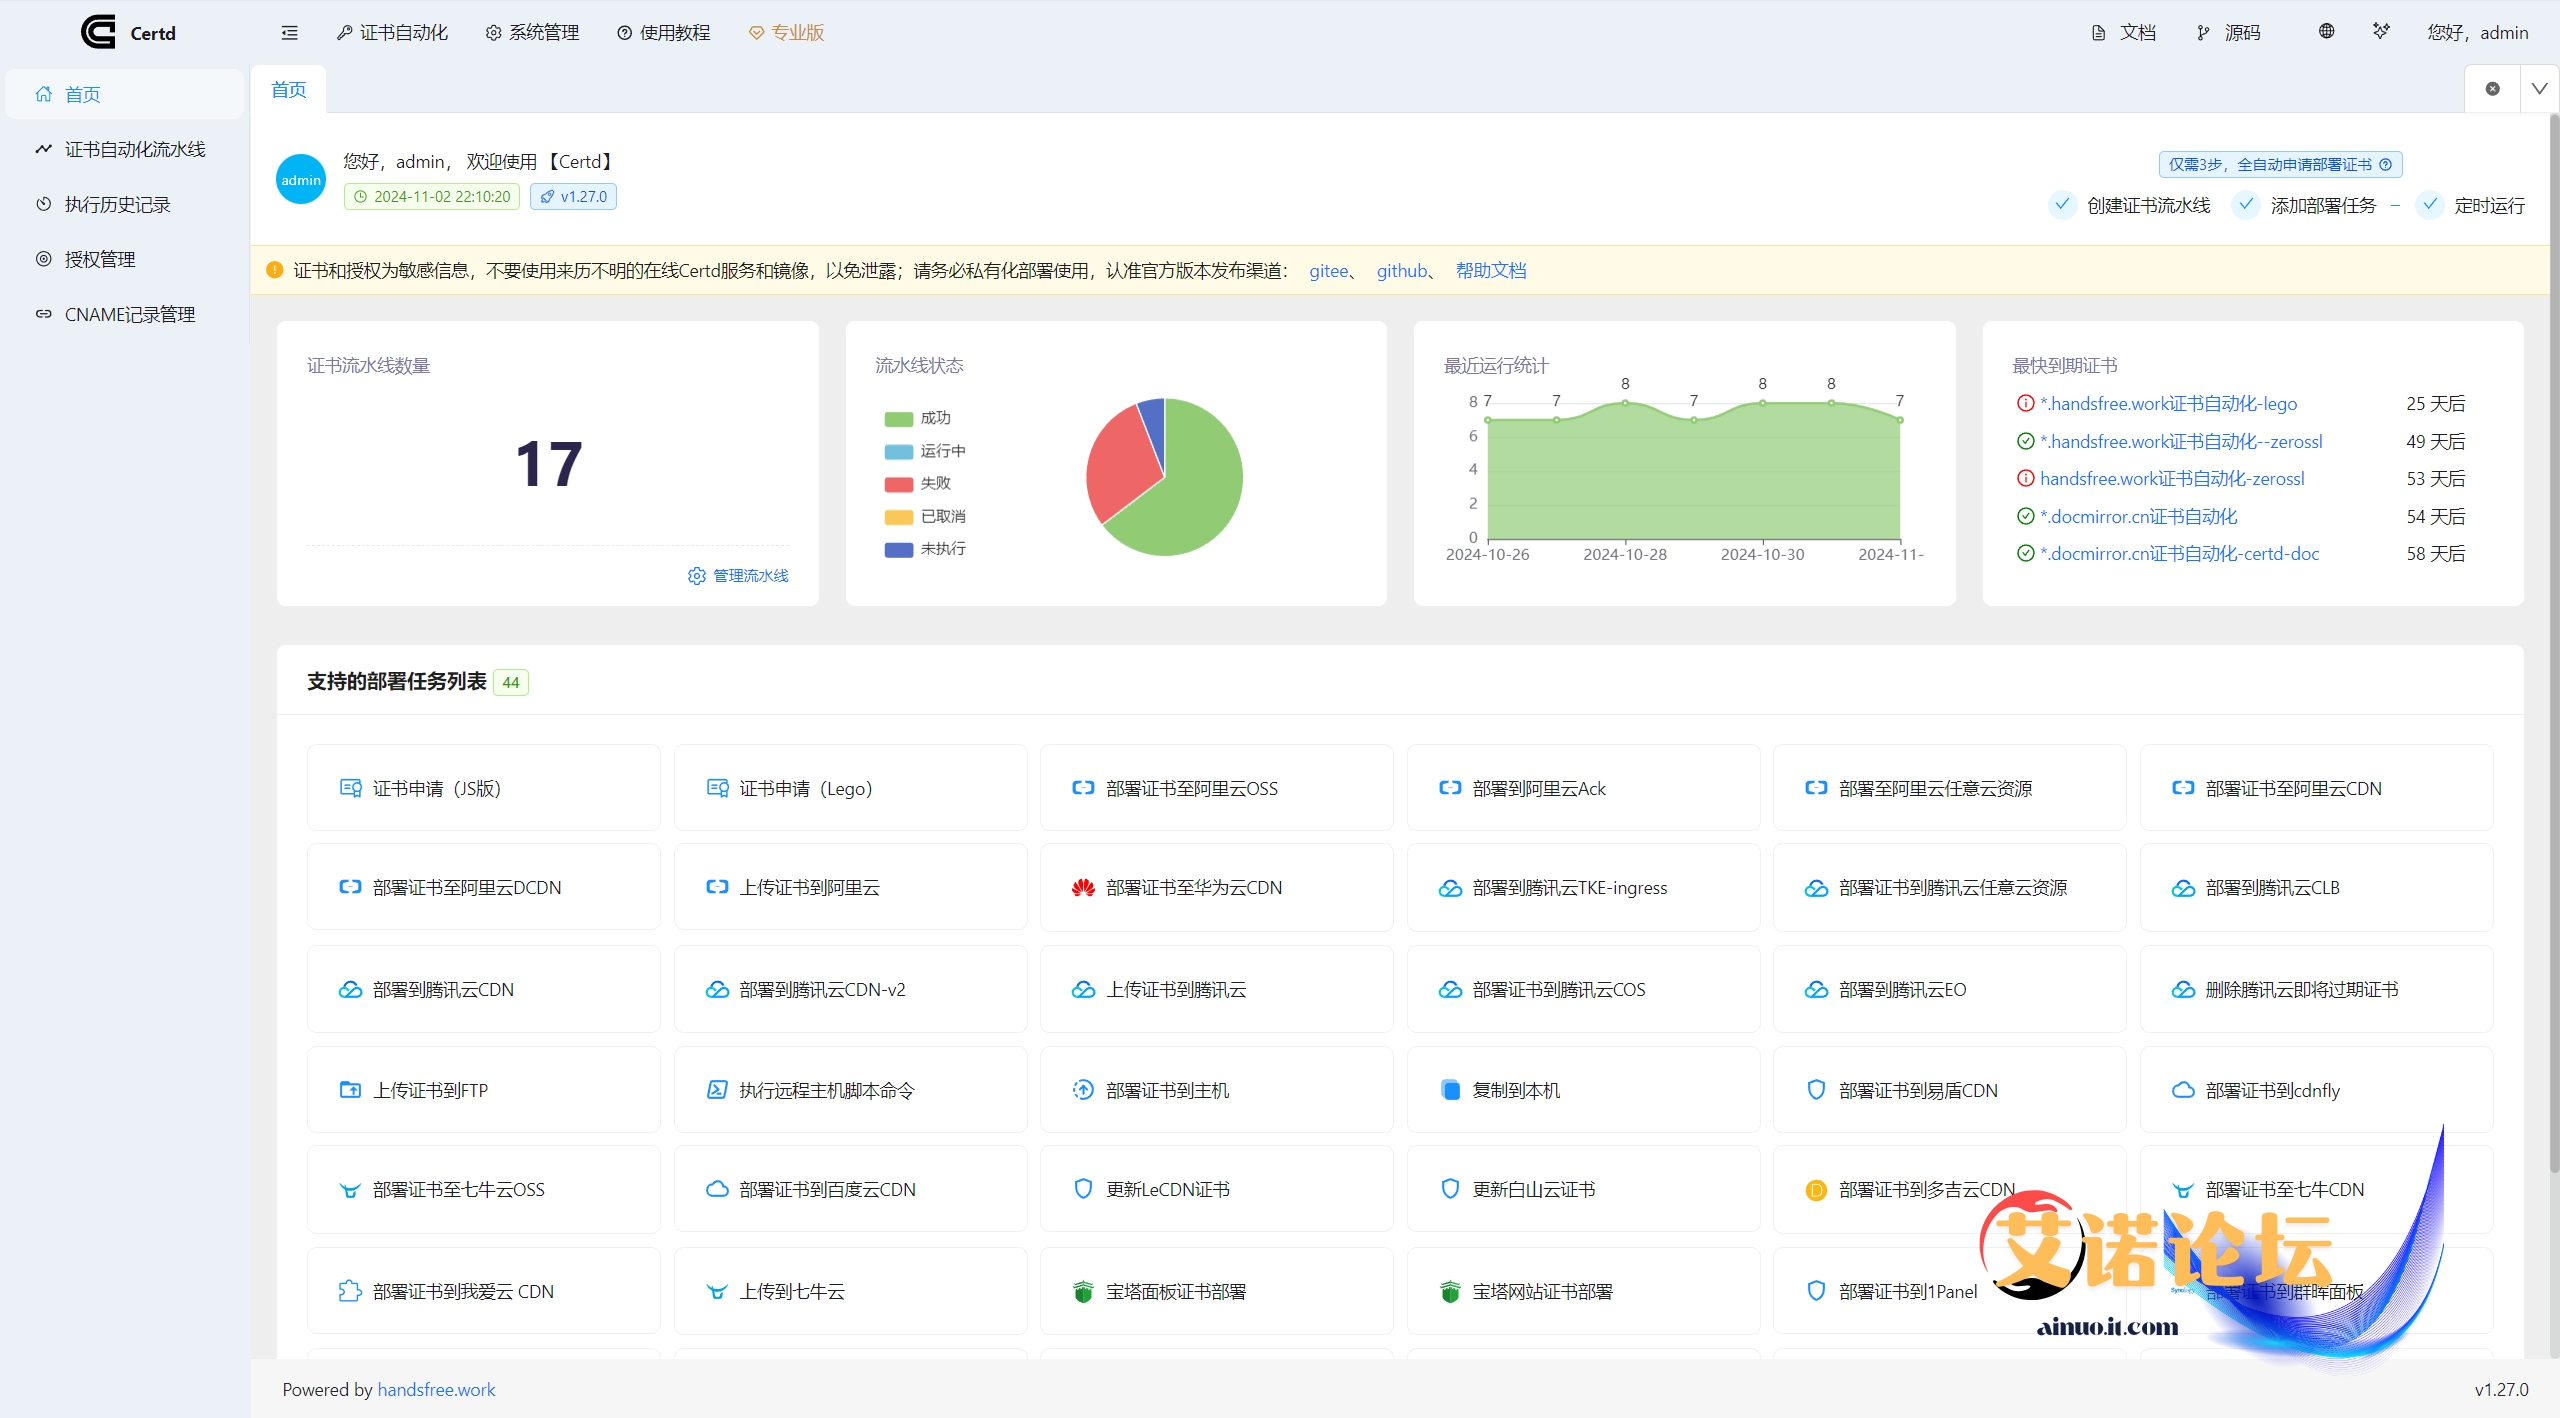This screenshot has width=2560, height=1418.
Task: Click the 部署证书至华为云CDN Huawei icon
Action: pyautogui.click(x=1083, y=888)
